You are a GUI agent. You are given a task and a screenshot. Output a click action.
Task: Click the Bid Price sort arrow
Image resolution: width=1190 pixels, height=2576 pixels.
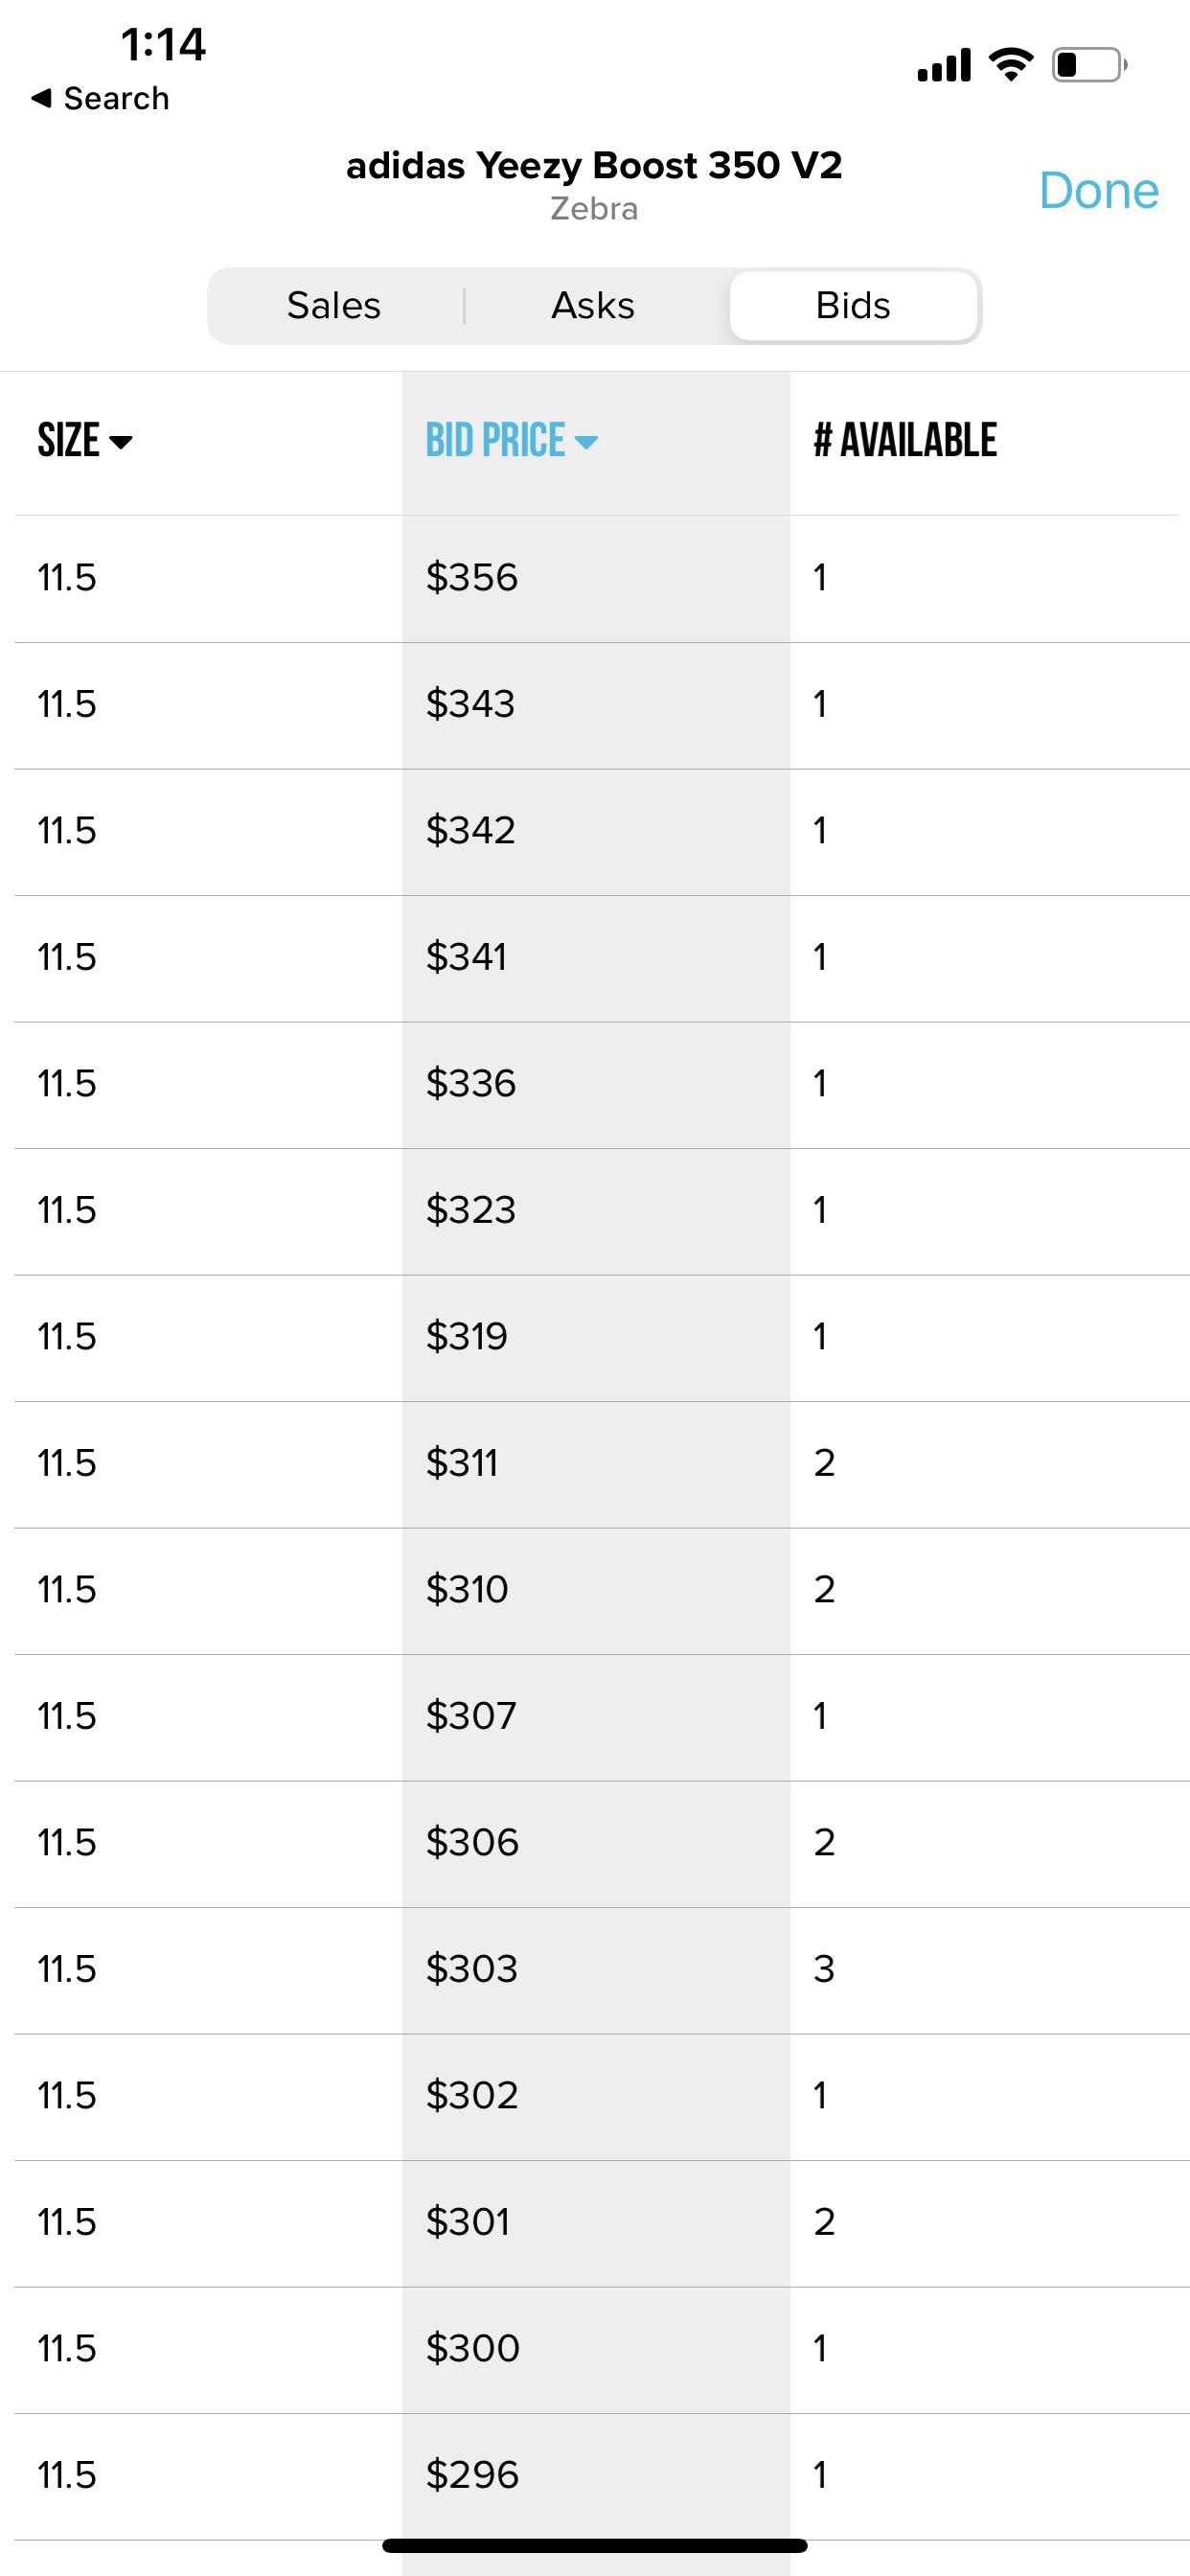[586, 442]
